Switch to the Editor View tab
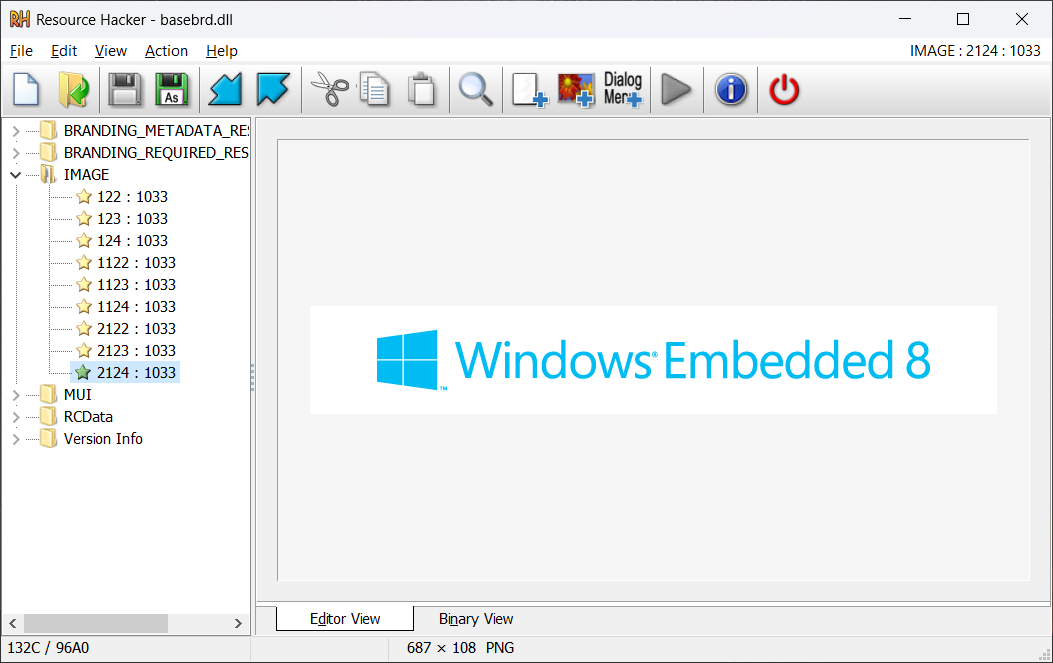Image resolution: width=1053 pixels, height=663 pixels. (x=345, y=619)
